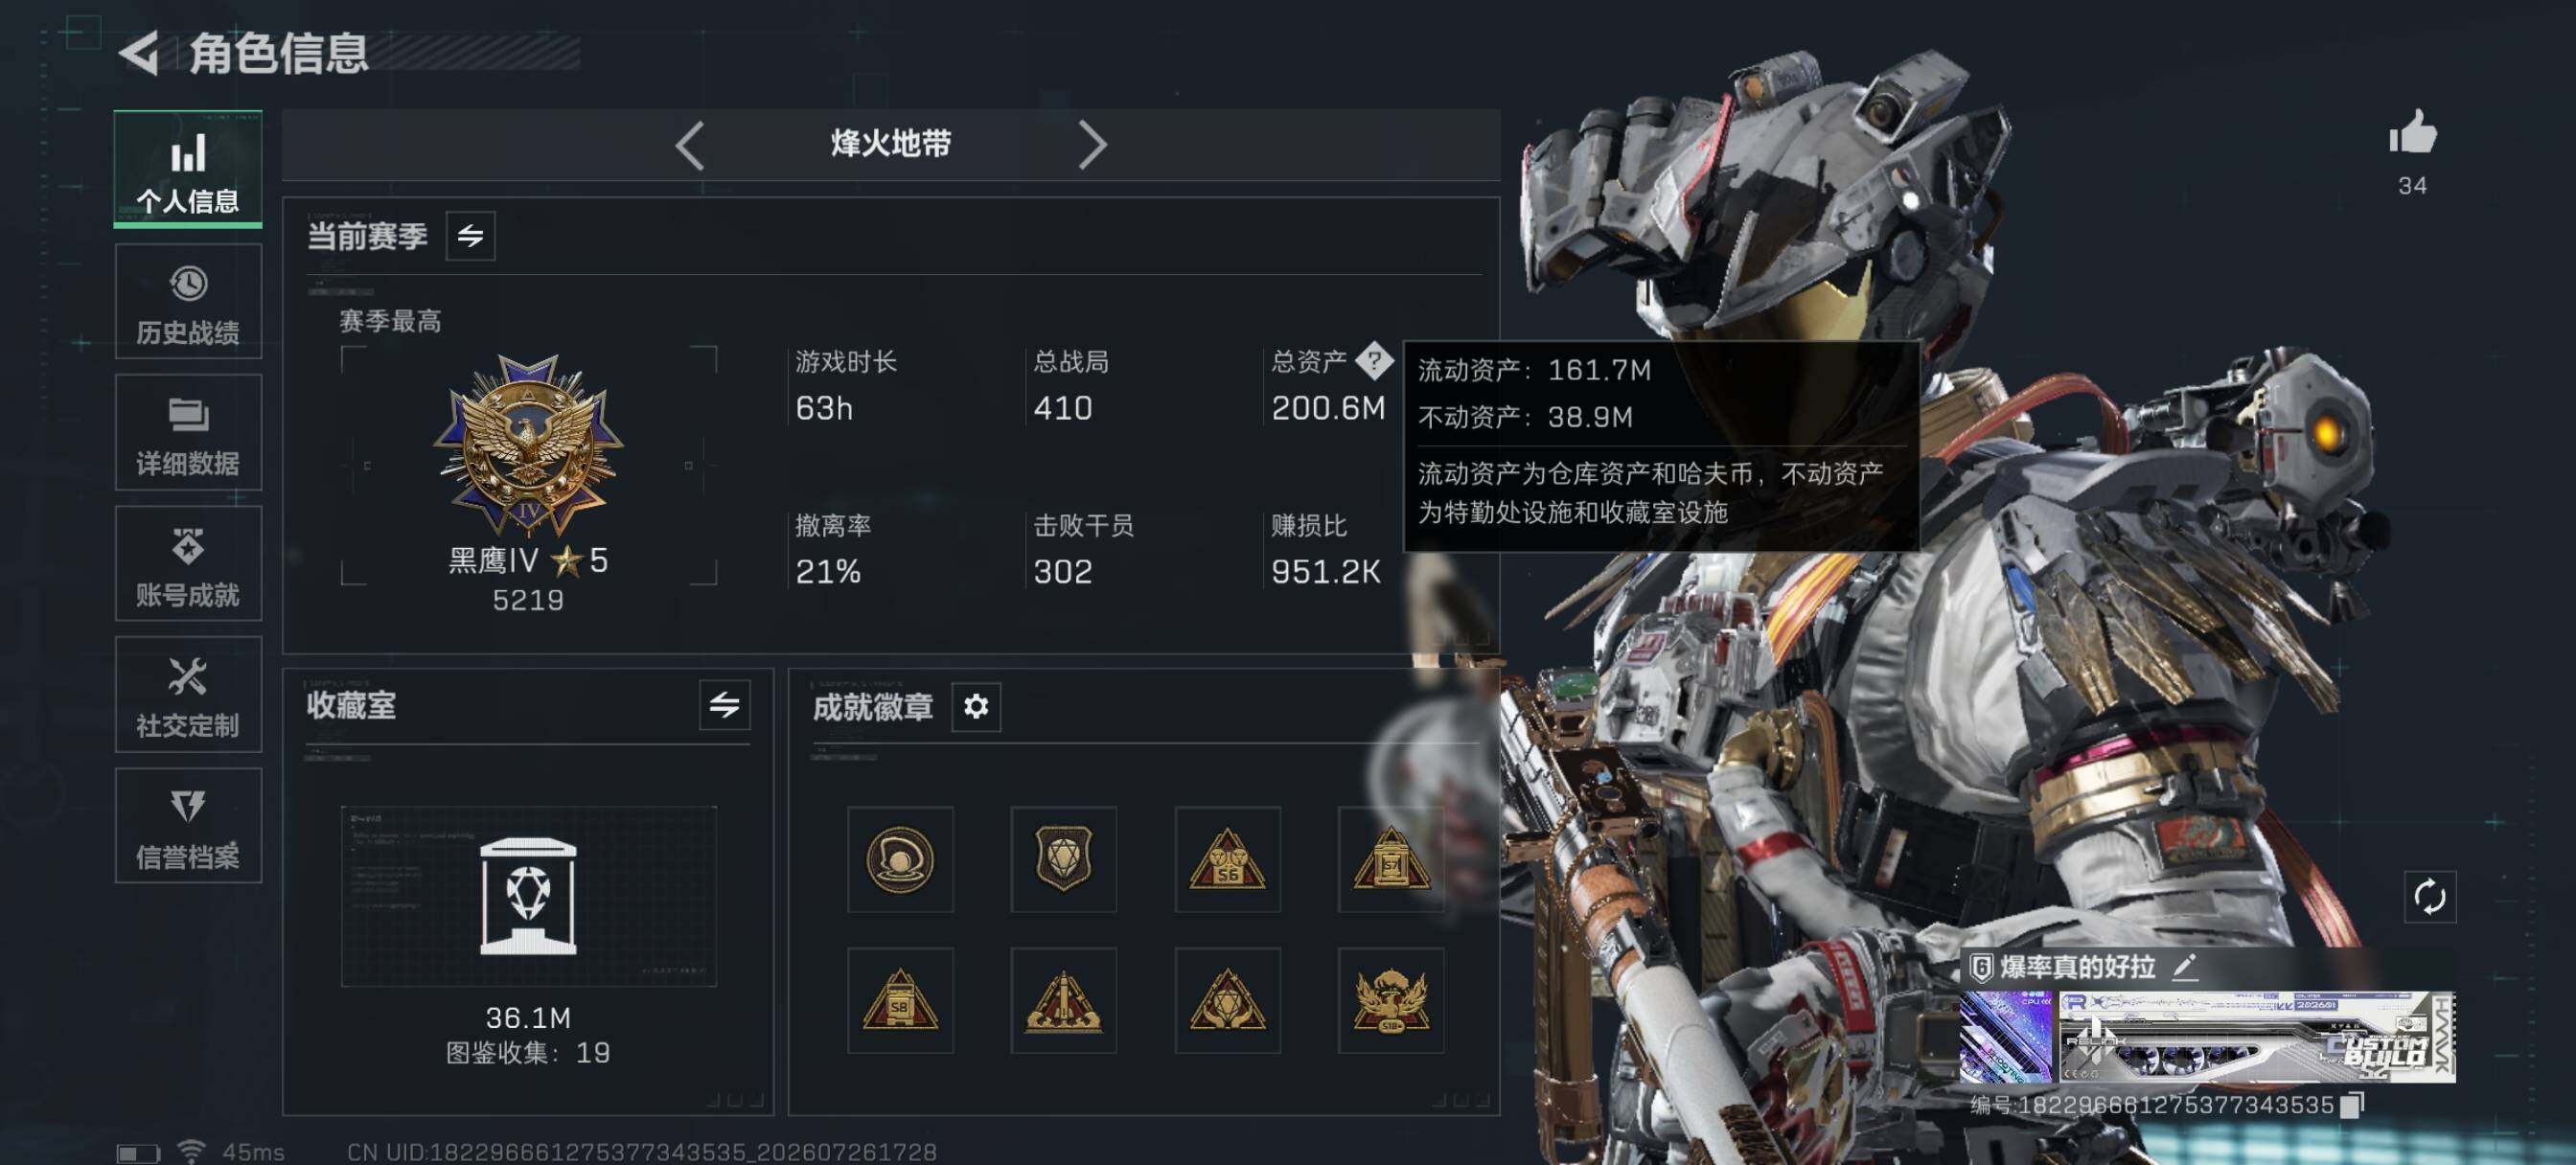Switch to previous game mode with the left chevron
The height and width of the screenshot is (1165, 2576).
(x=689, y=146)
